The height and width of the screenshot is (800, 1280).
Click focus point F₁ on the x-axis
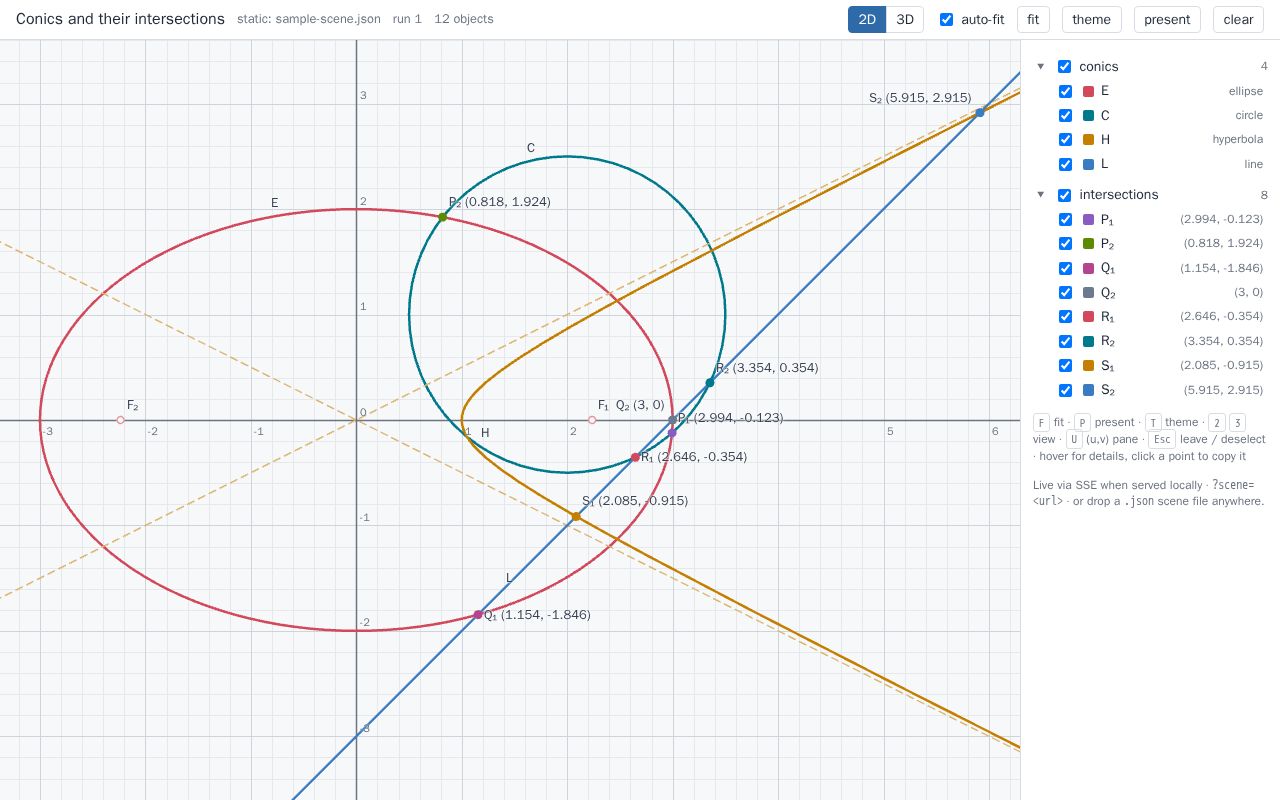[x=592, y=420]
